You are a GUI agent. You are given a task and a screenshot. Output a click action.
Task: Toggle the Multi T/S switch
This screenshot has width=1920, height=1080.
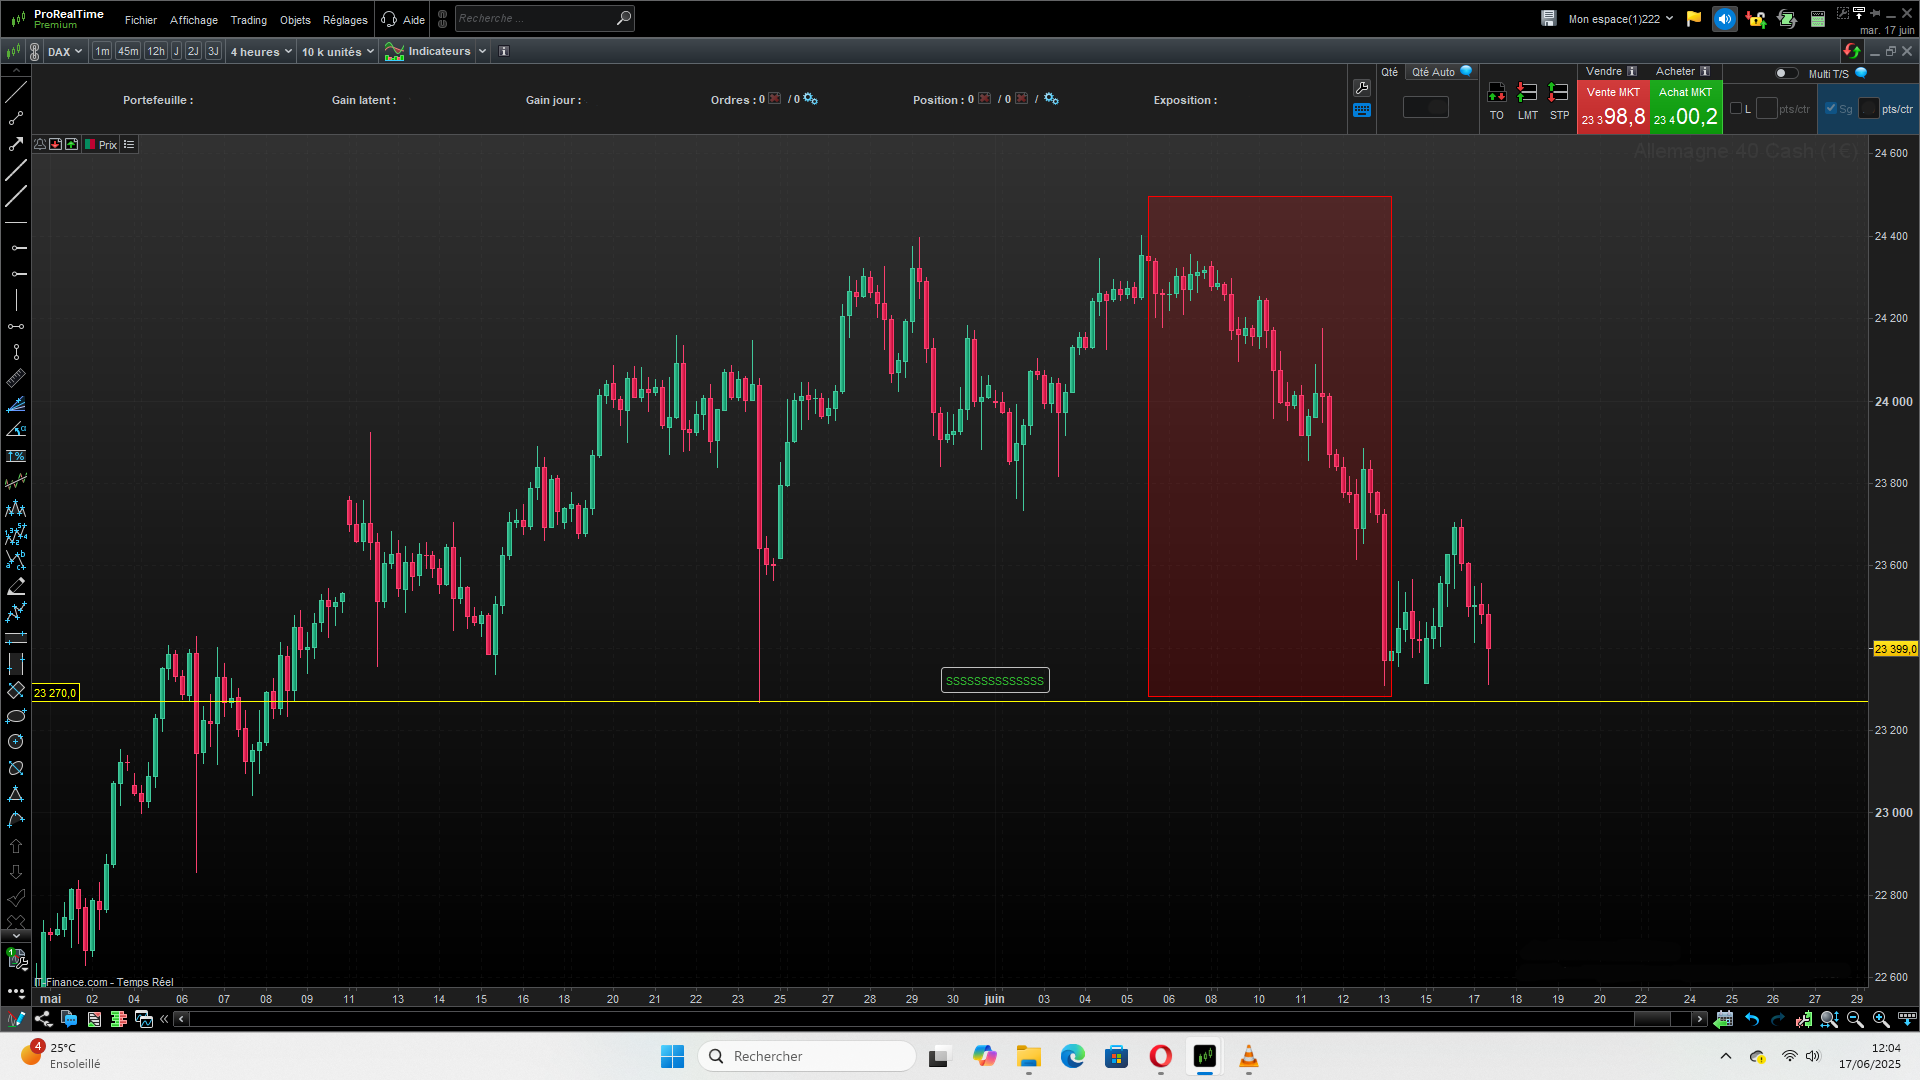pyautogui.click(x=1786, y=73)
